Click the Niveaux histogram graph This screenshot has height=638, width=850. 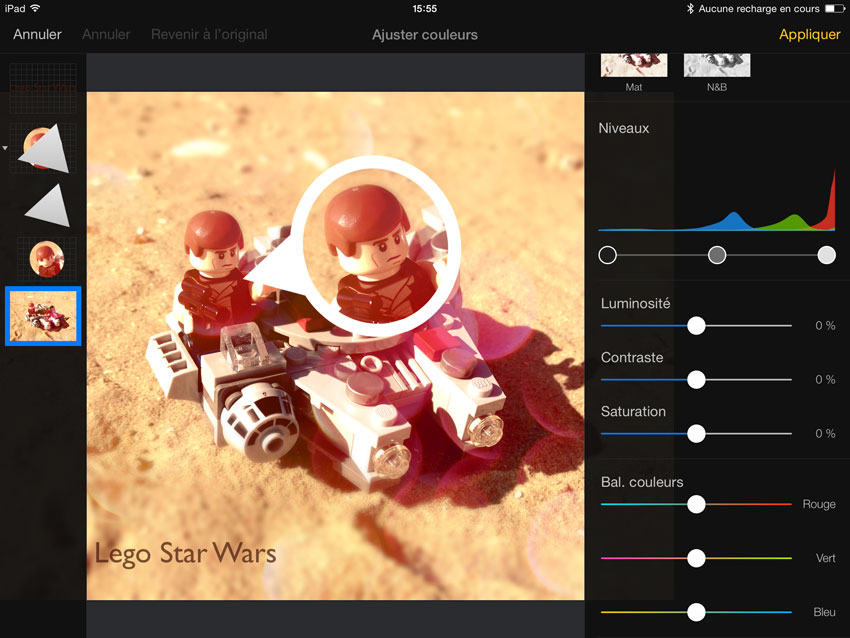click(x=717, y=199)
